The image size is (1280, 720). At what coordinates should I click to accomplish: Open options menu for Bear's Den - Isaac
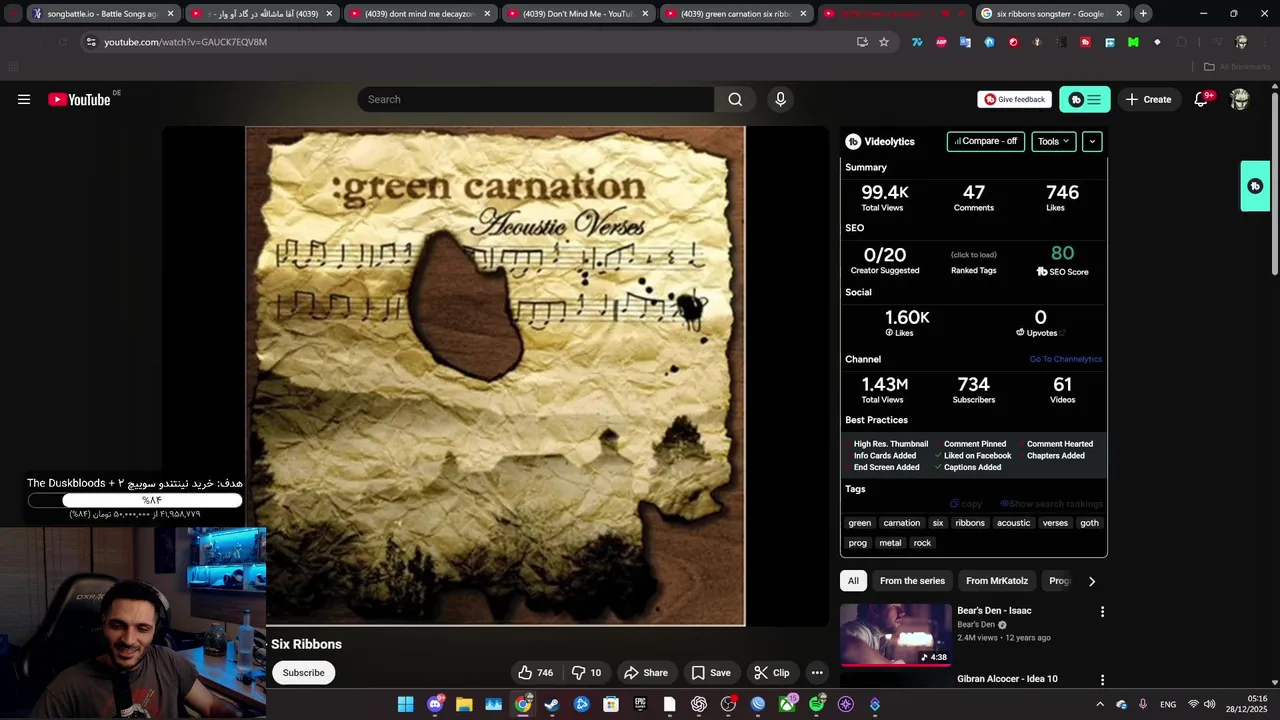pos(1102,611)
